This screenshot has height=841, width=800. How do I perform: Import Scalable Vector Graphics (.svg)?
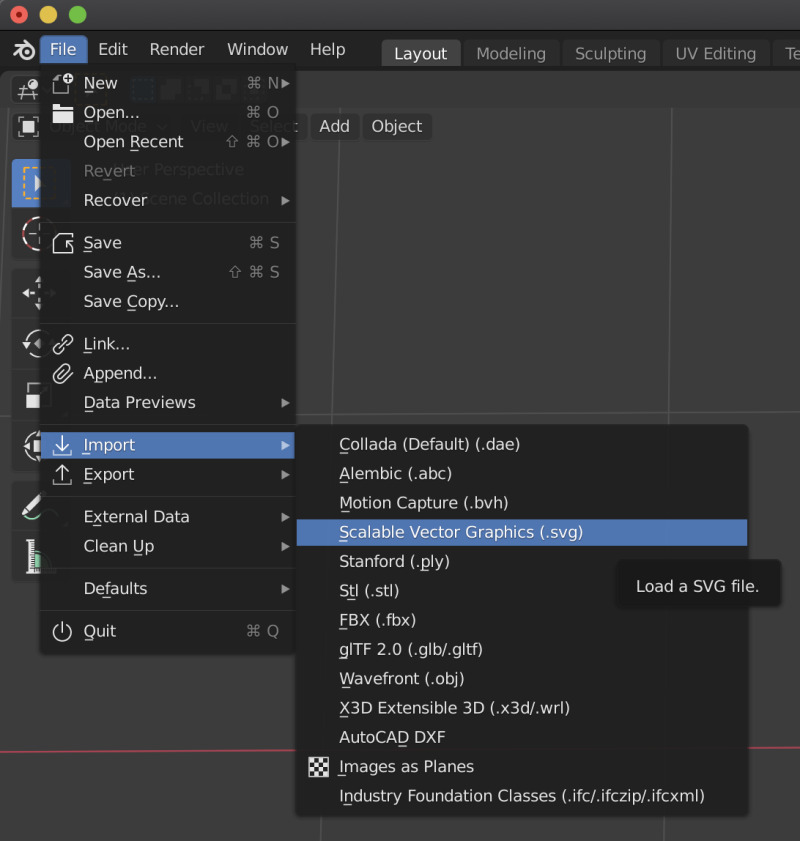tap(522, 533)
